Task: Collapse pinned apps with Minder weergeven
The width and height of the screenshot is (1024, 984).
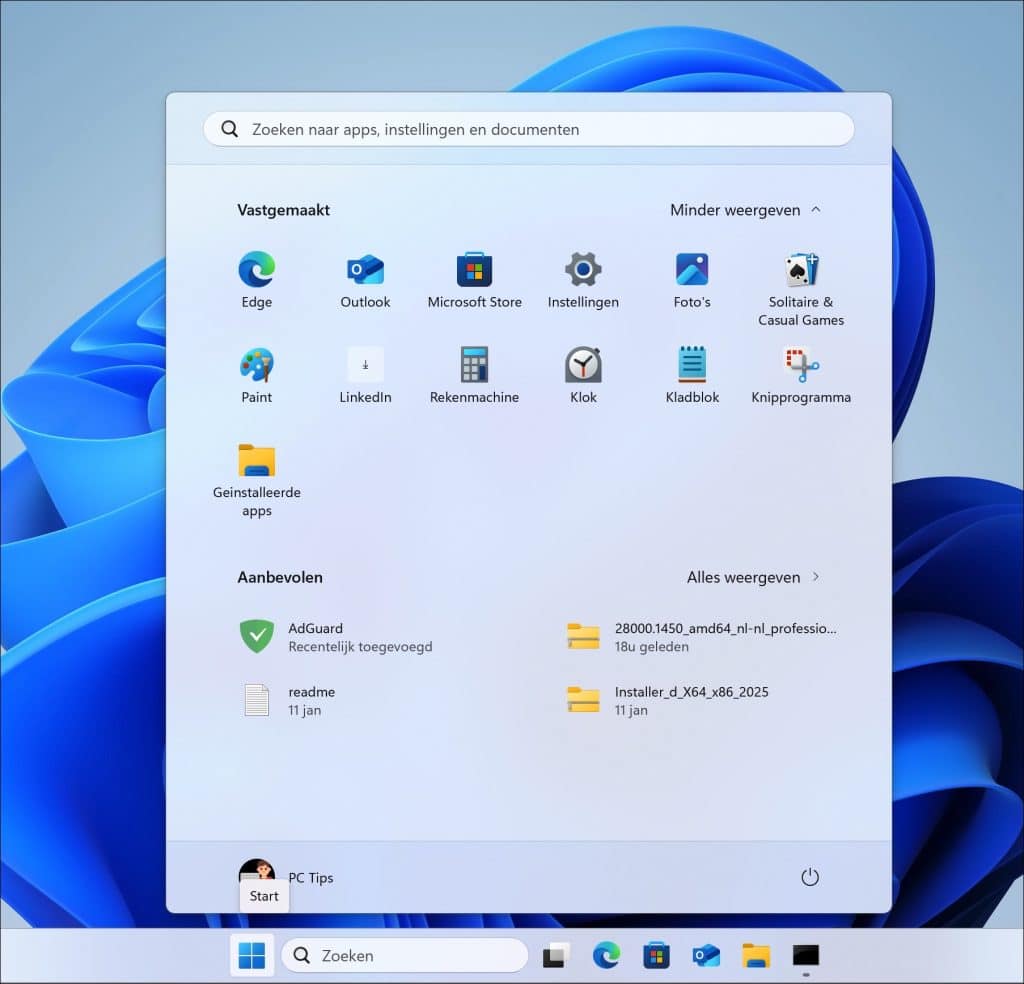Action: [745, 210]
